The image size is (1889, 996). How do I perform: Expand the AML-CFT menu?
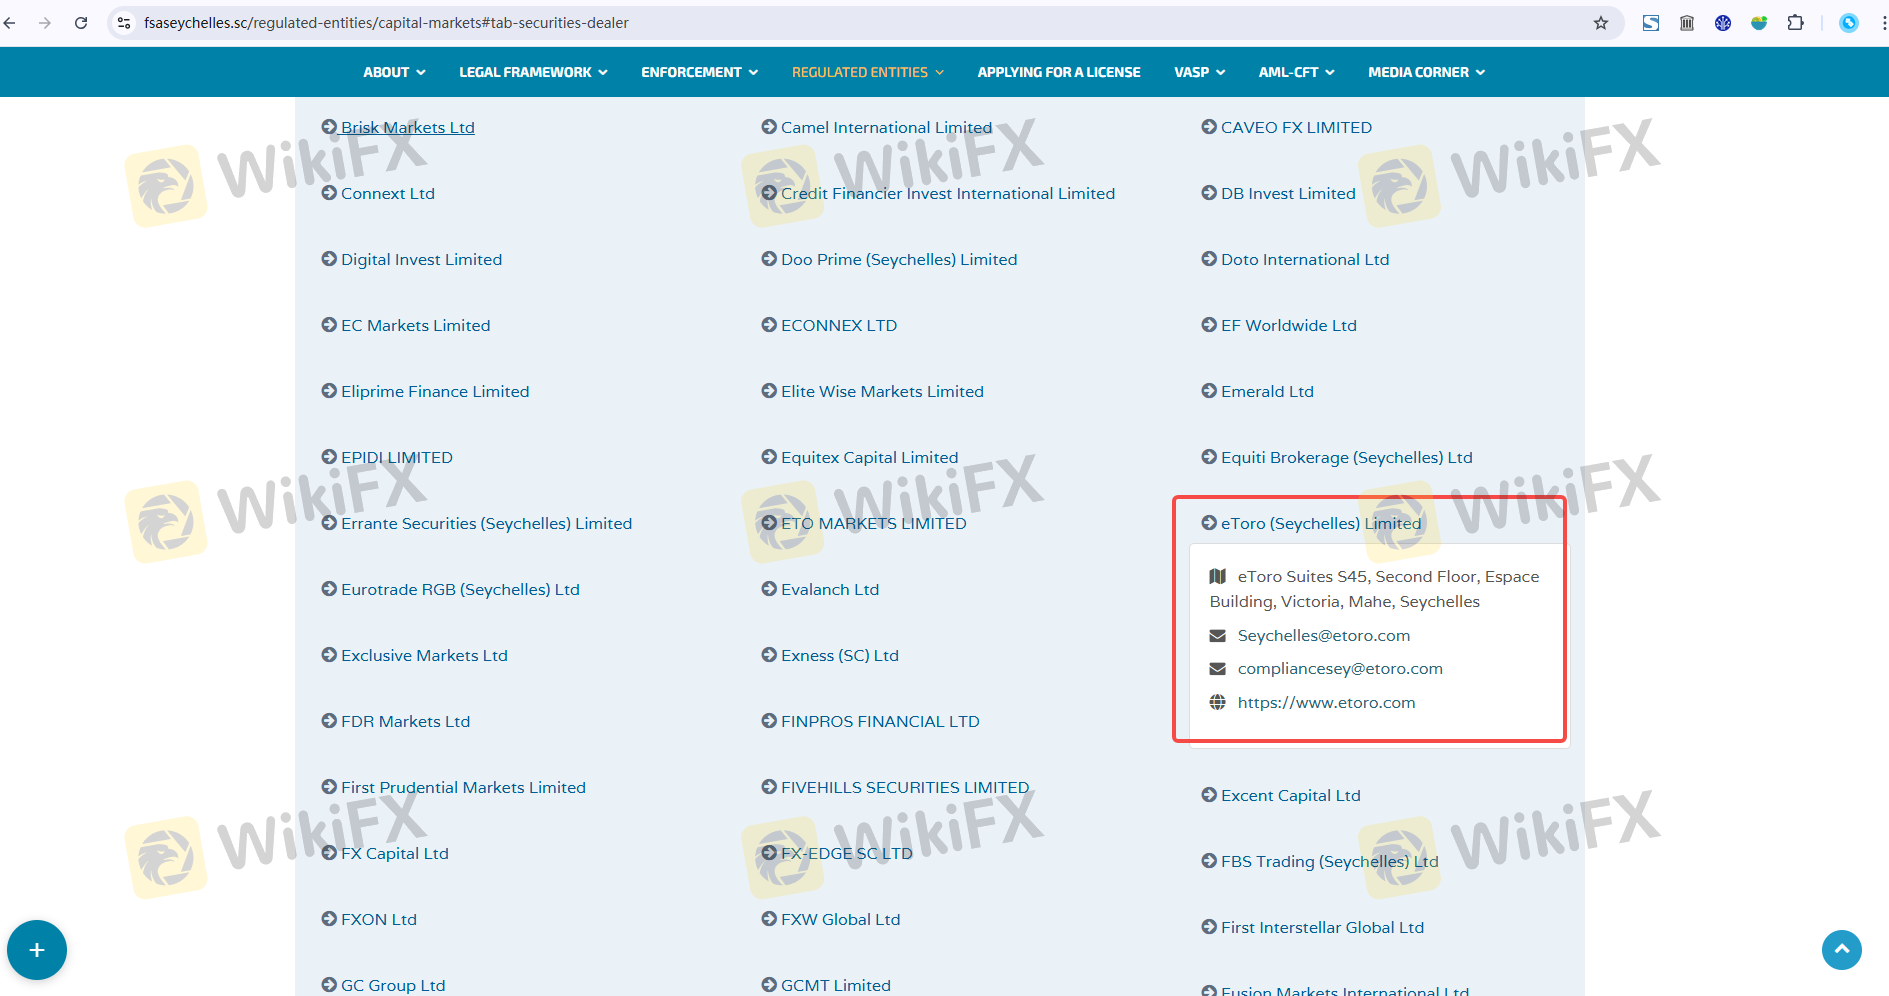click(1297, 72)
